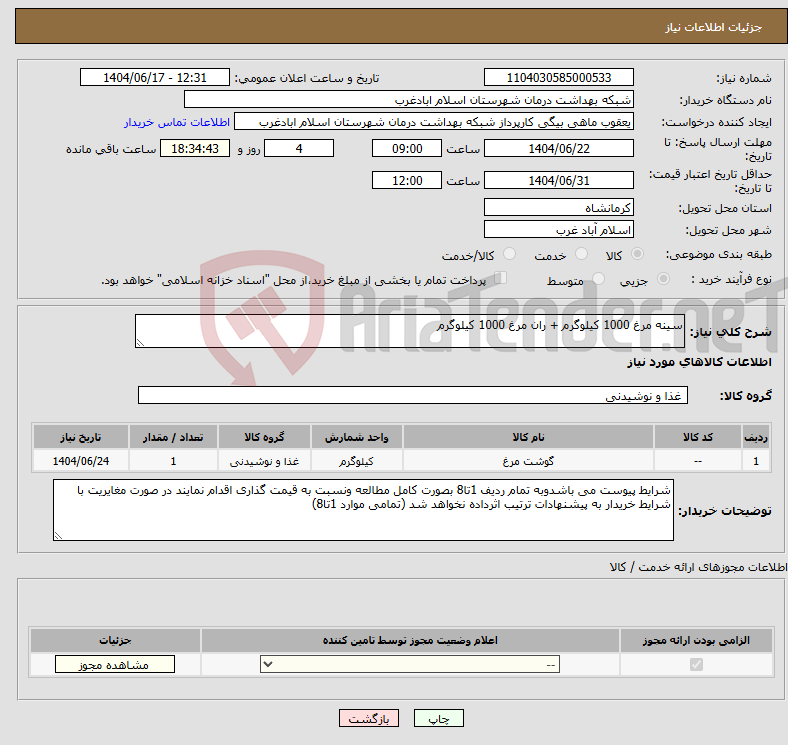The width and height of the screenshot is (788, 745).
Task: Click the تعداد / مقدار column header
Action: click(x=173, y=437)
